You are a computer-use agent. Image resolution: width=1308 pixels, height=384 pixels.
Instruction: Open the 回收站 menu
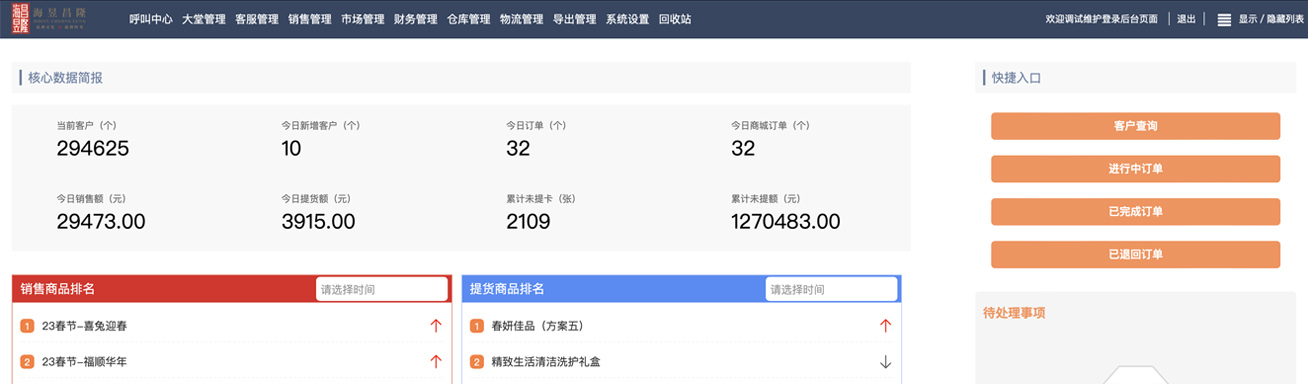point(675,19)
